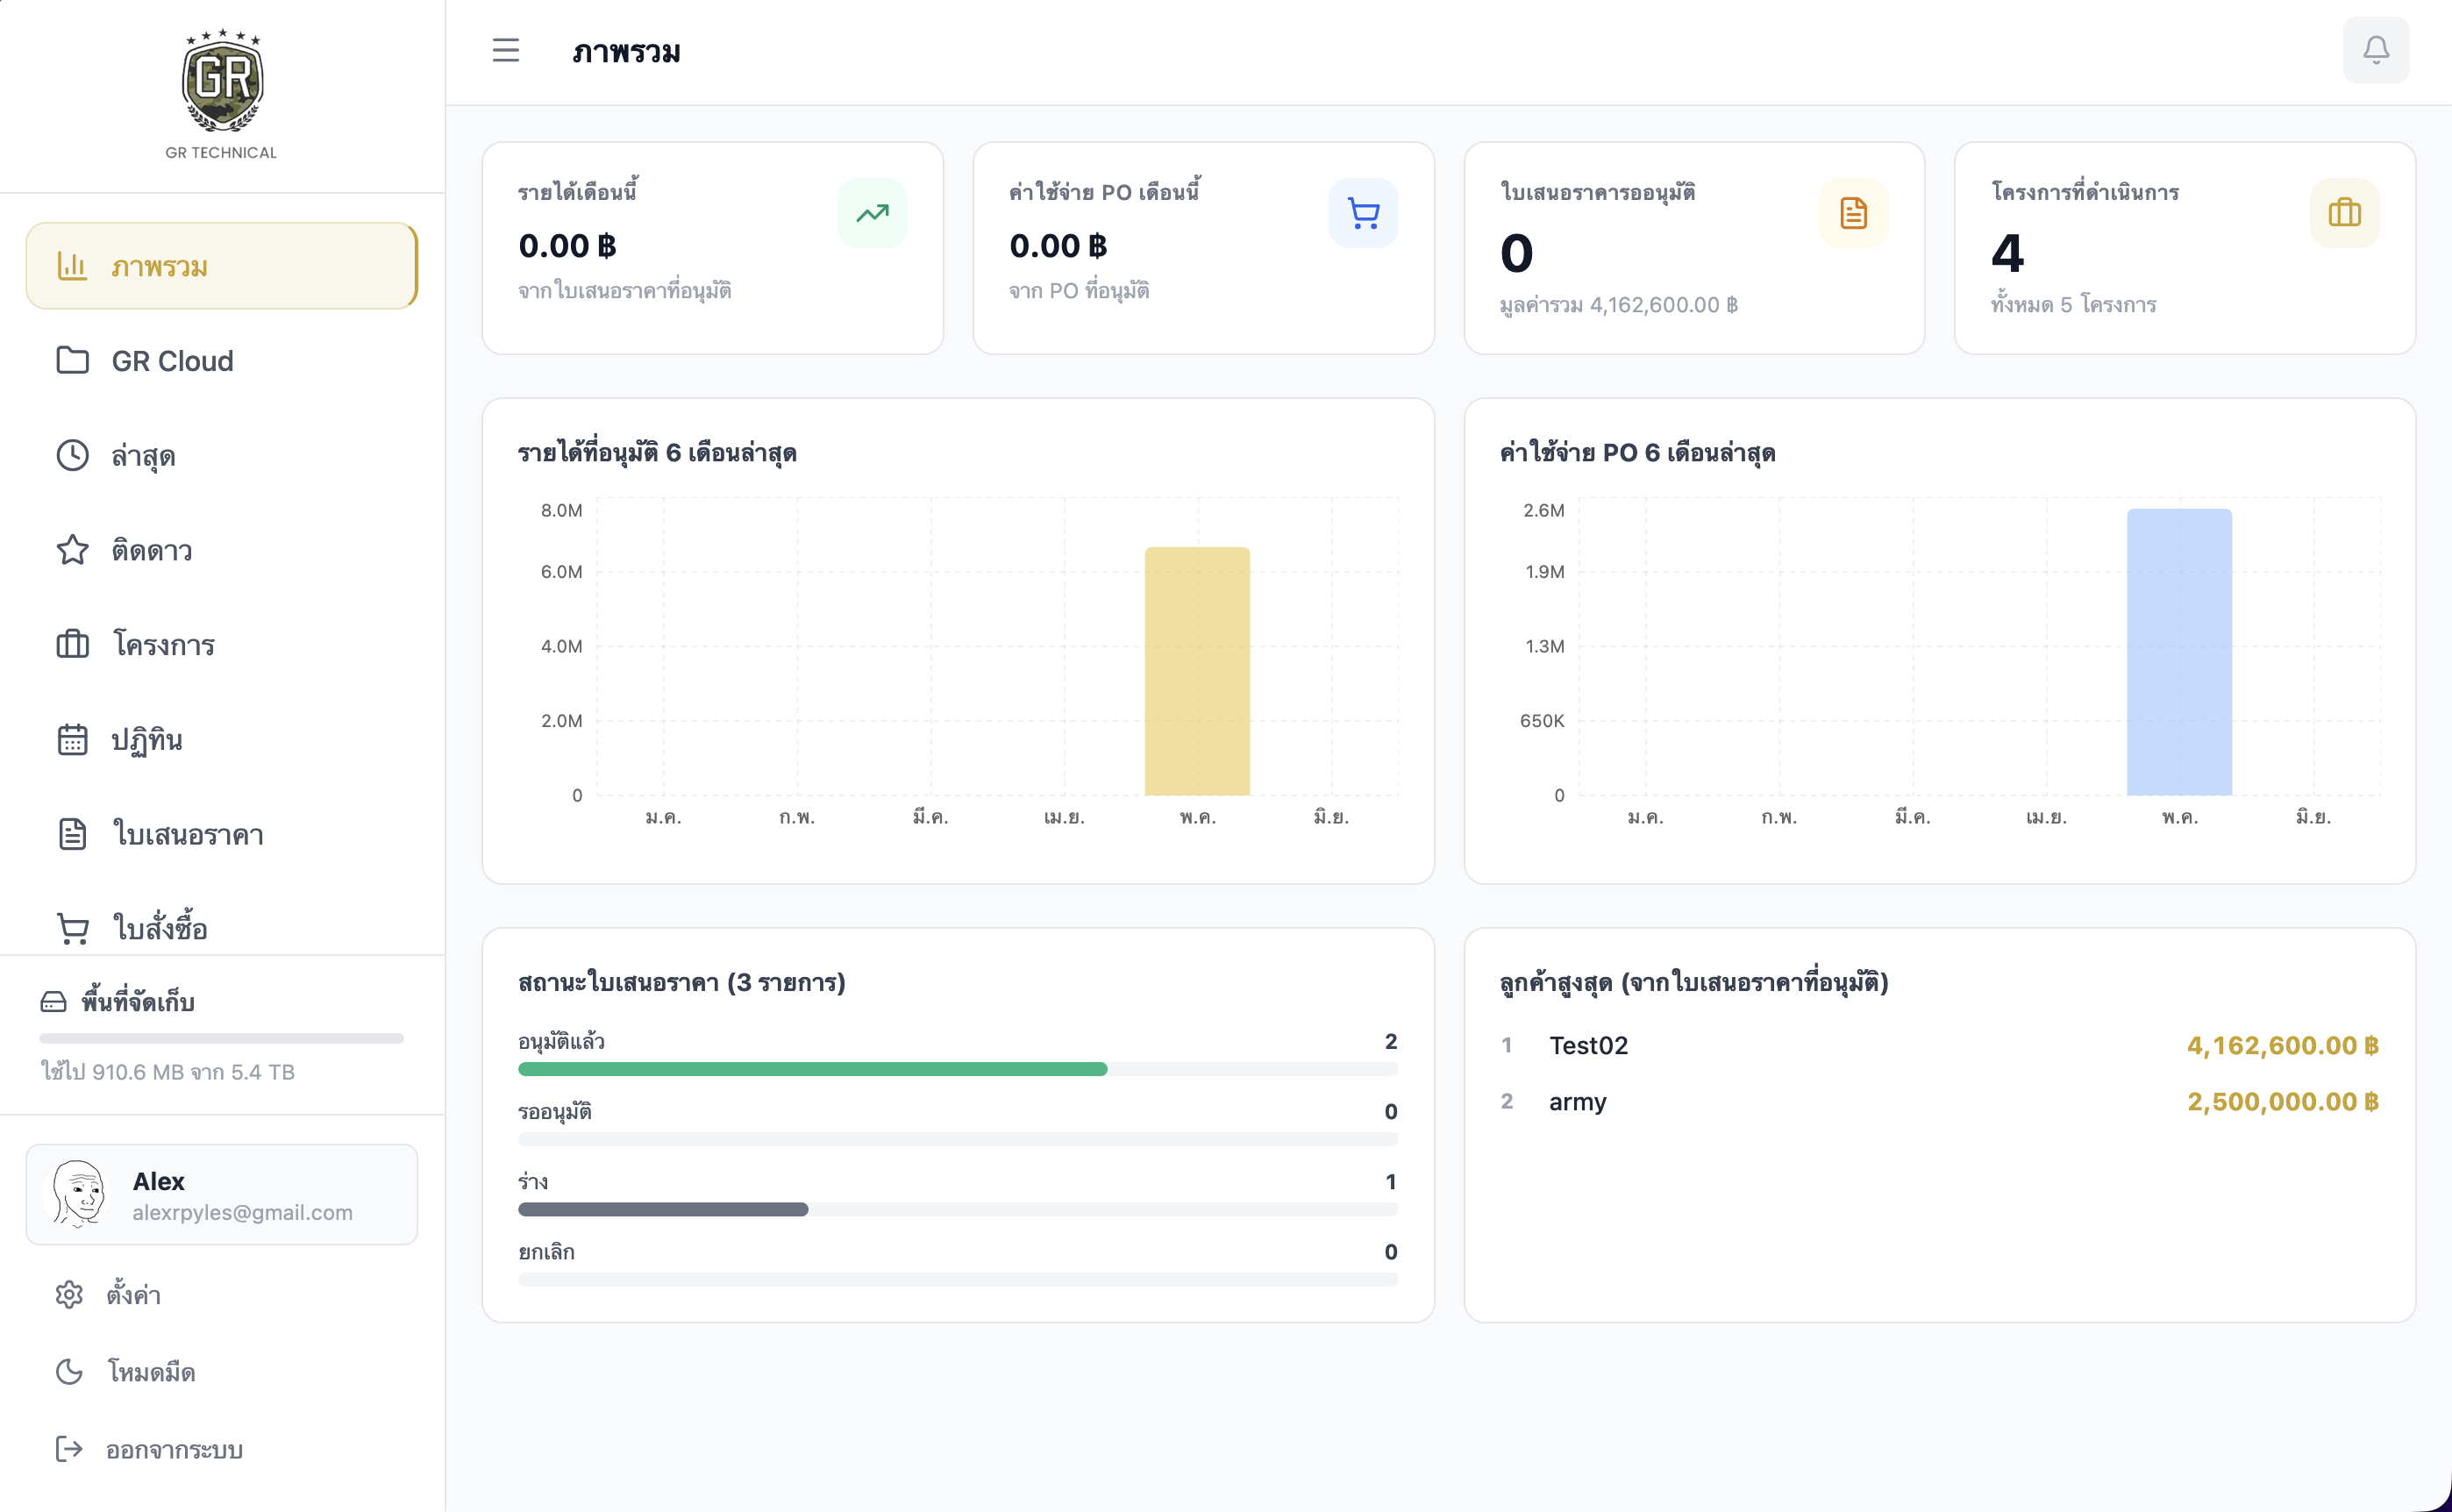The width and height of the screenshot is (2452, 1512).
Task: Click the folder icon next to GR Cloud
Action: pos(72,360)
